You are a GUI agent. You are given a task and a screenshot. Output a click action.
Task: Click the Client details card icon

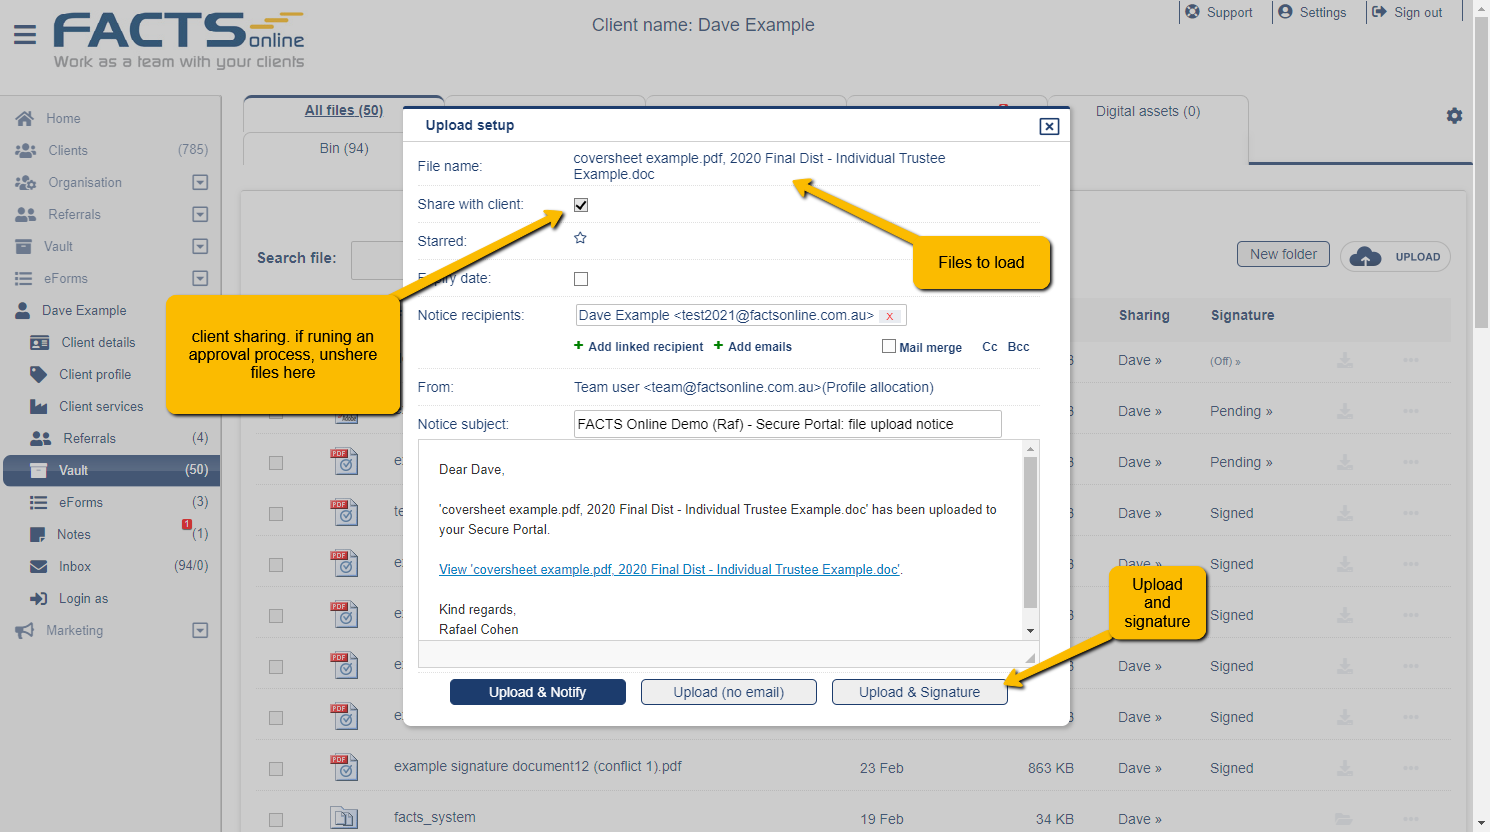tap(40, 342)
